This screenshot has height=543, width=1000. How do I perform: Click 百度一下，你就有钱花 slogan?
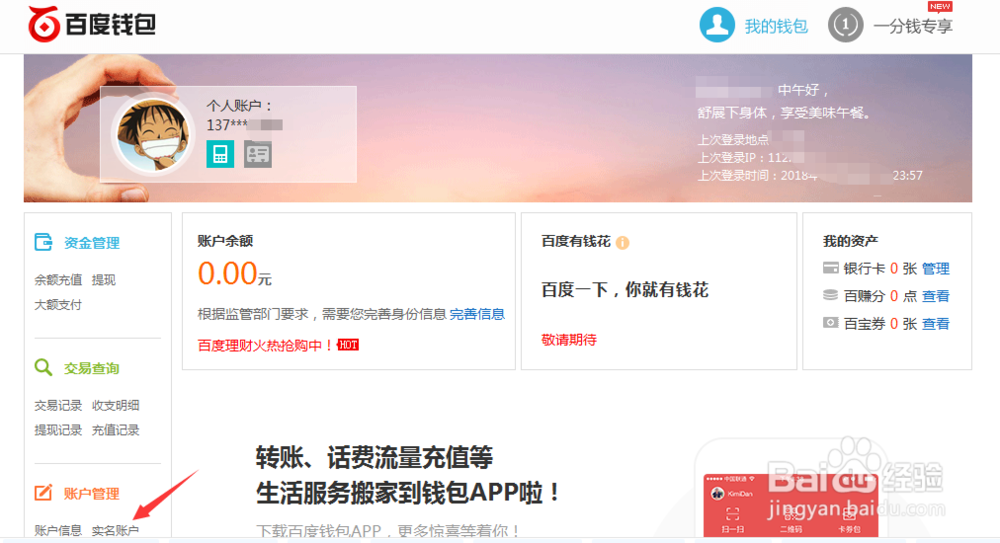(625, 290)
